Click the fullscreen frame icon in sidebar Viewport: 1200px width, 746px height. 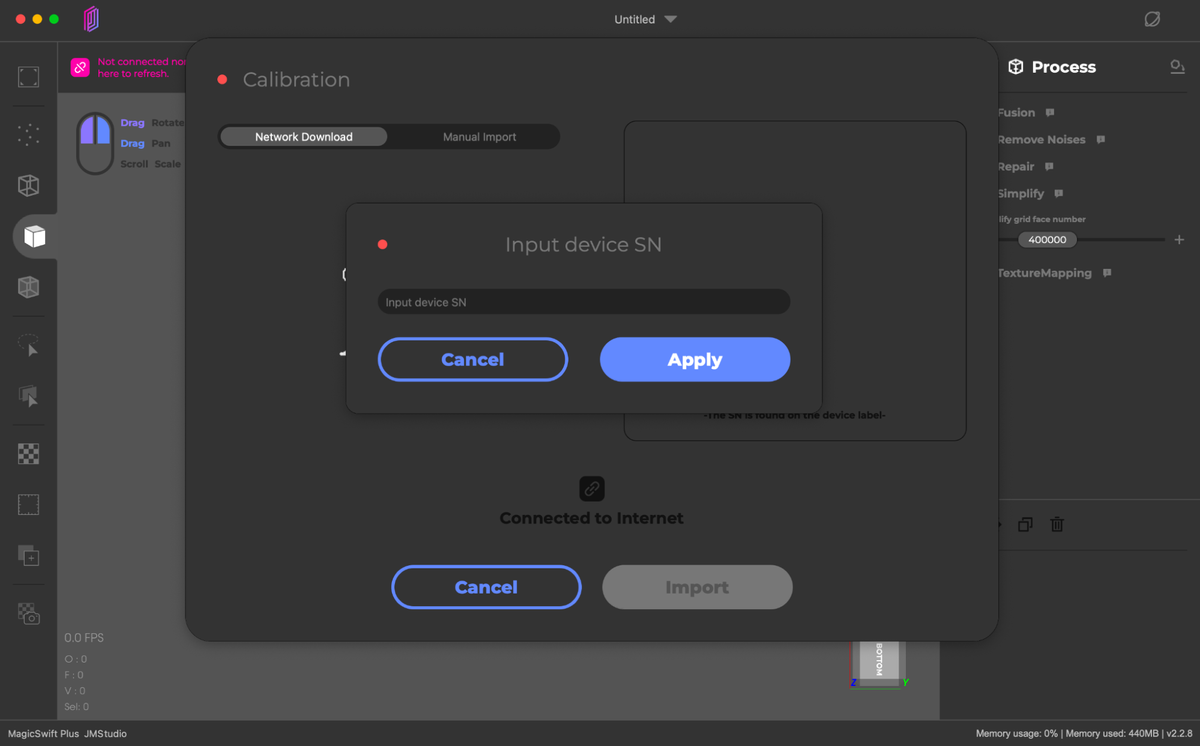pos(28,77)
